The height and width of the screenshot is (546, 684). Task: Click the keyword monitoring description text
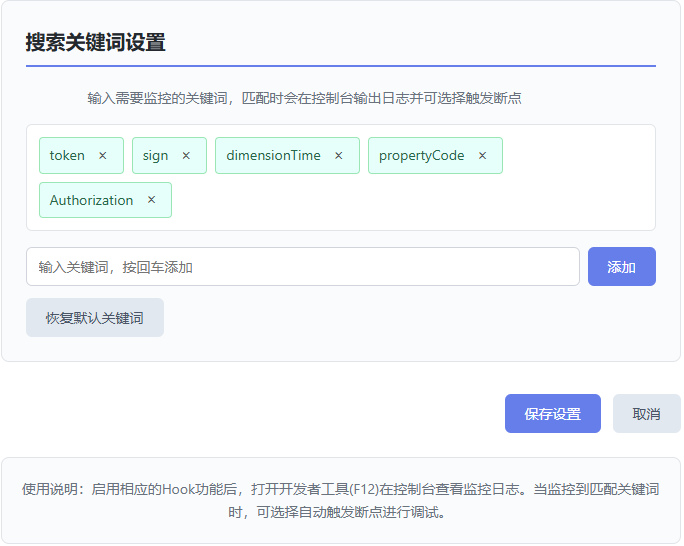304,98
